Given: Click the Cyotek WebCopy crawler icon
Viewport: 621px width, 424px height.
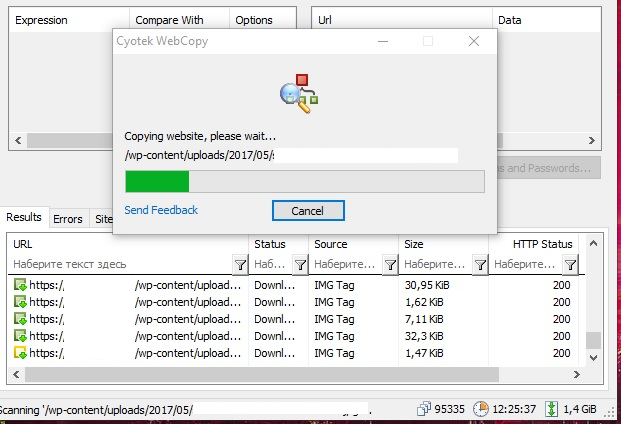Looking at the screenshot, I should tap(299, 93).
